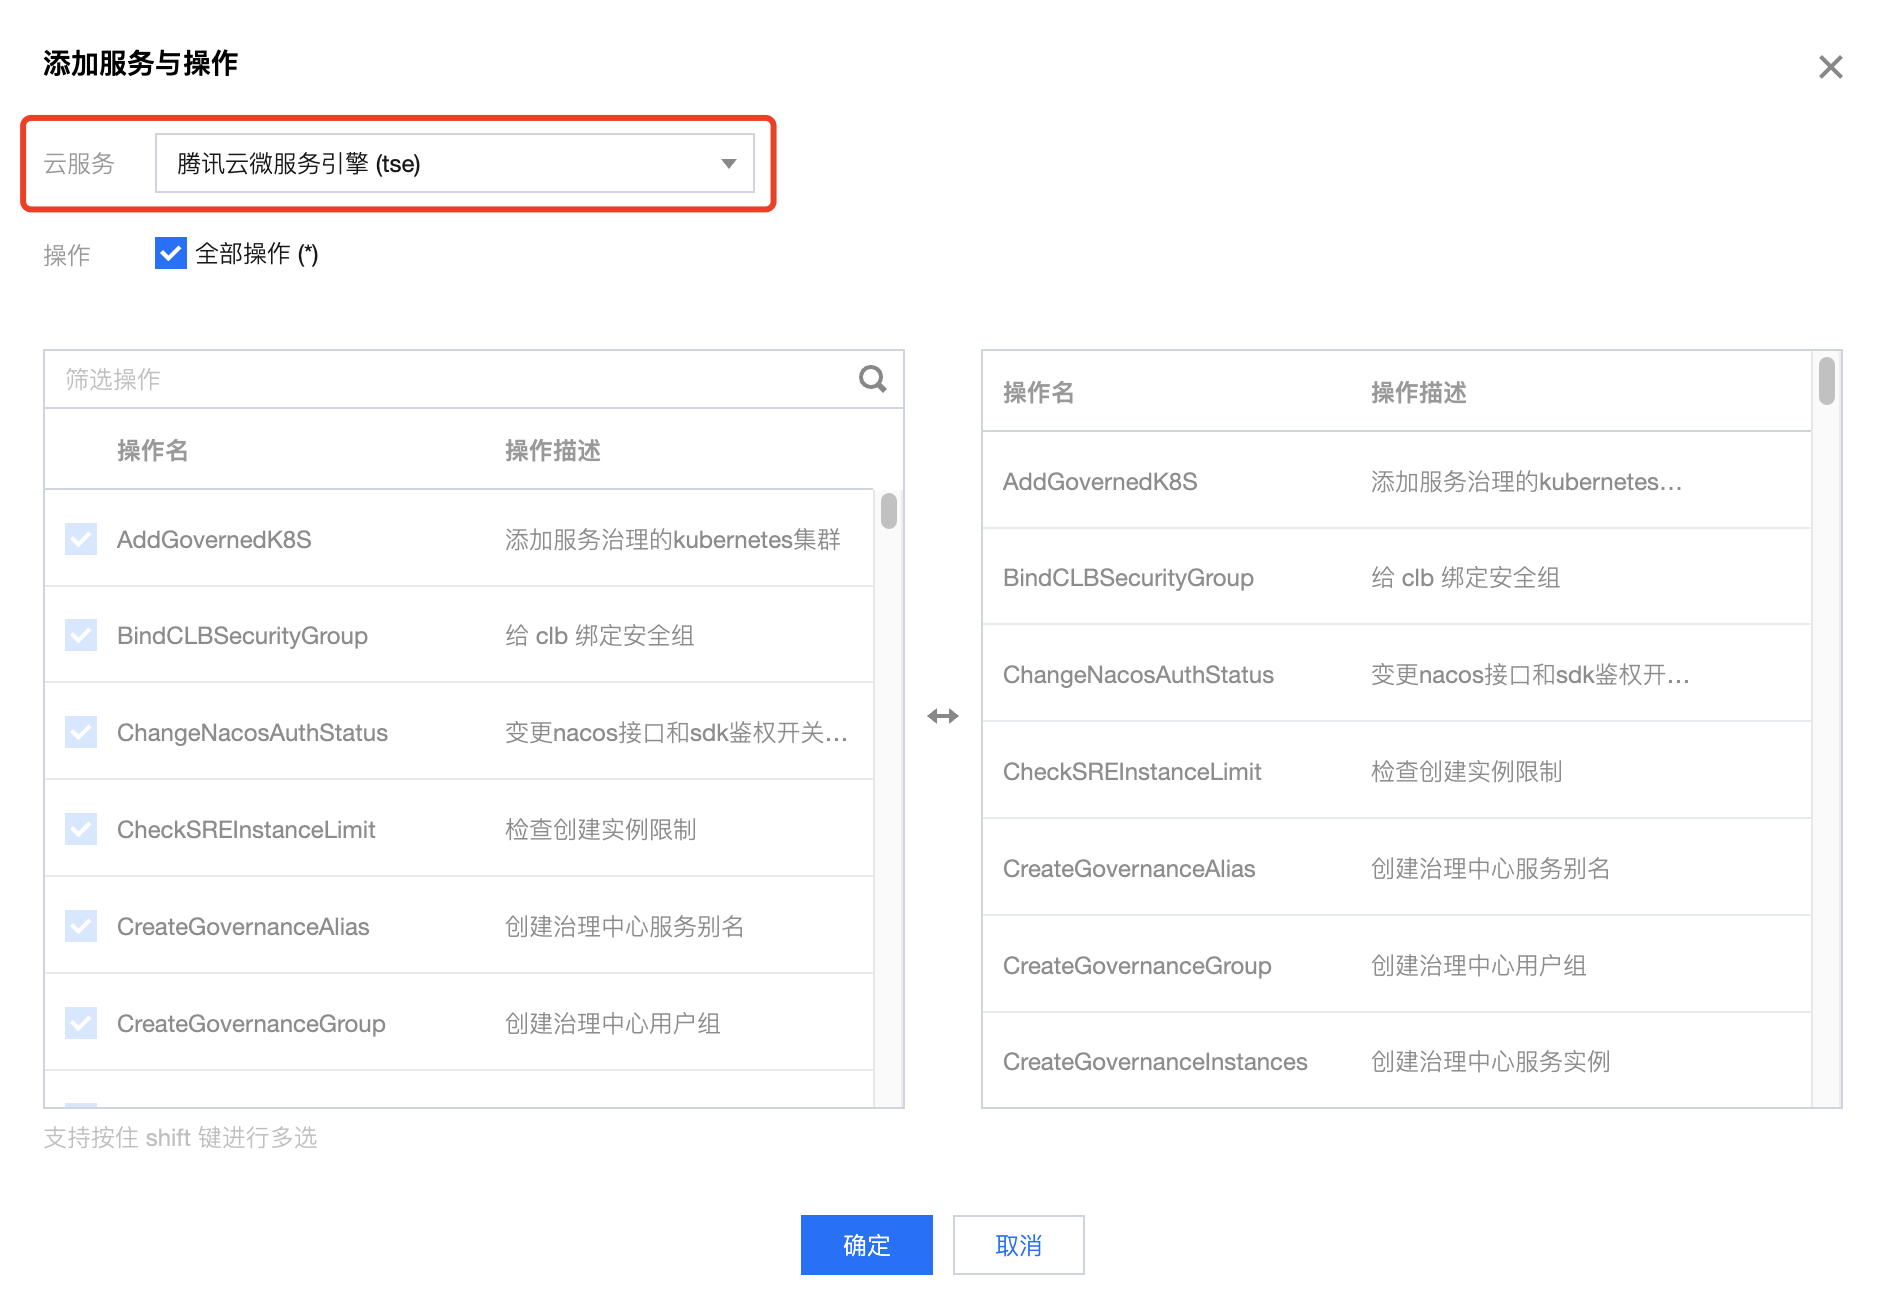
Task: Toggle the BindCLBSecurityGroup checkbox
Action: coord(81,635)
